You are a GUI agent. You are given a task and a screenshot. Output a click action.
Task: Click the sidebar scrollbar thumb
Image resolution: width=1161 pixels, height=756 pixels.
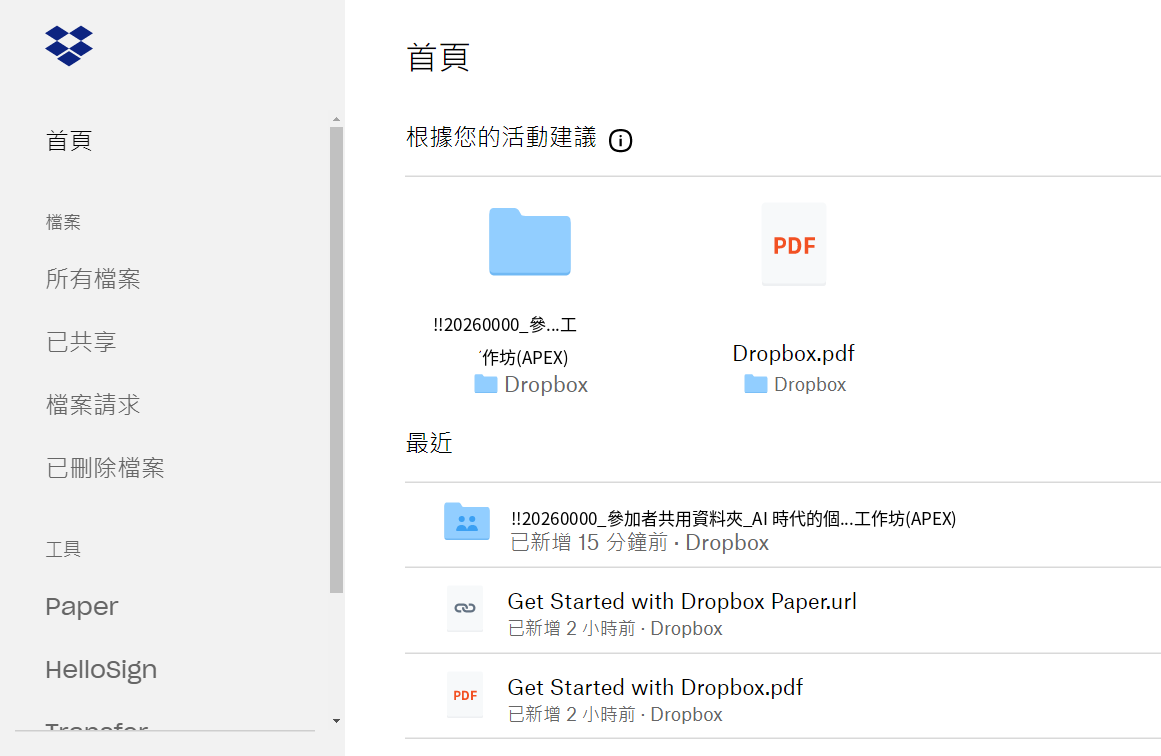point(336,360)
